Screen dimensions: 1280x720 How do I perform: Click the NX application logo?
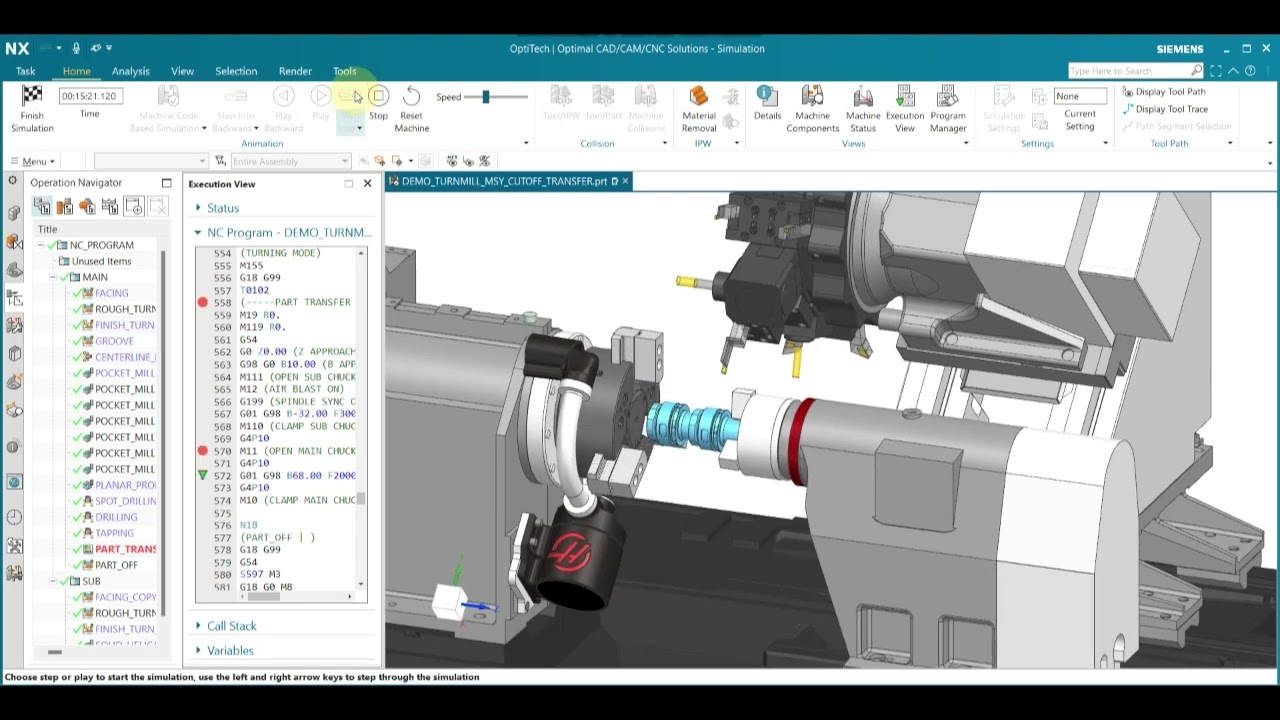coord(17,48)
